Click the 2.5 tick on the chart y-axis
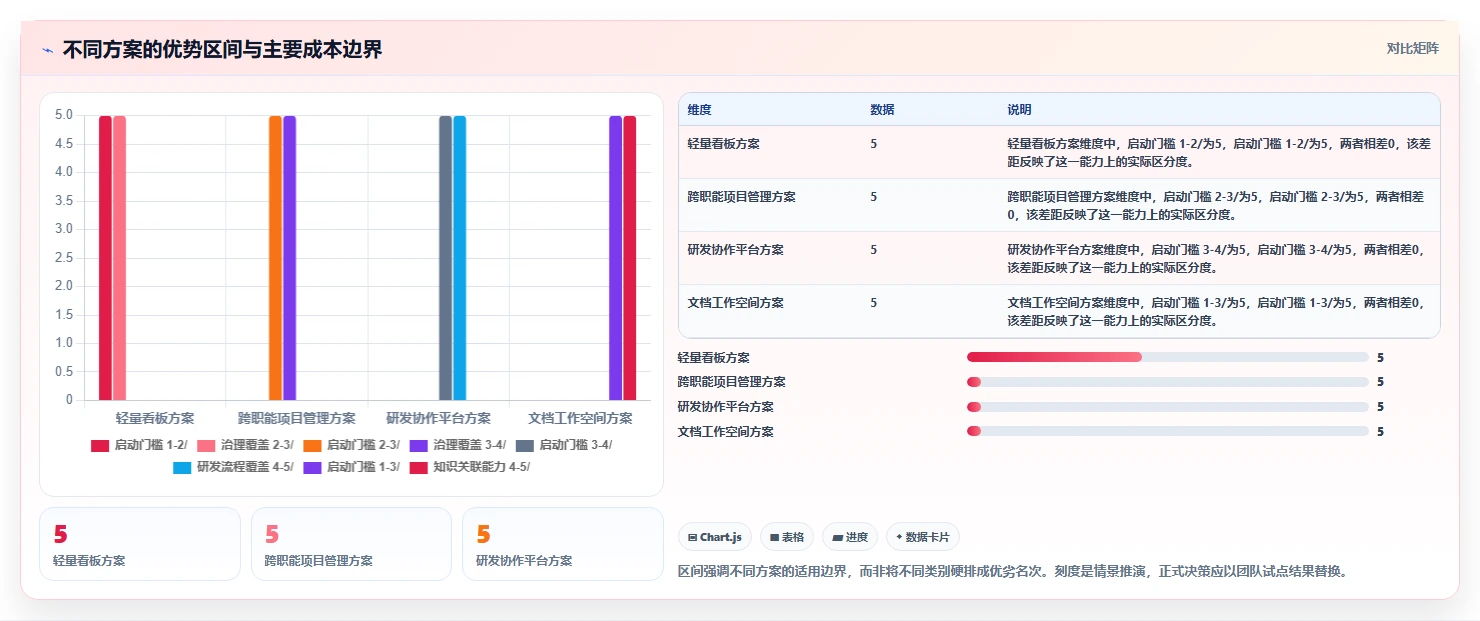Image resolution: width=1480 pixels, height=621 pixels. point(64,258)
